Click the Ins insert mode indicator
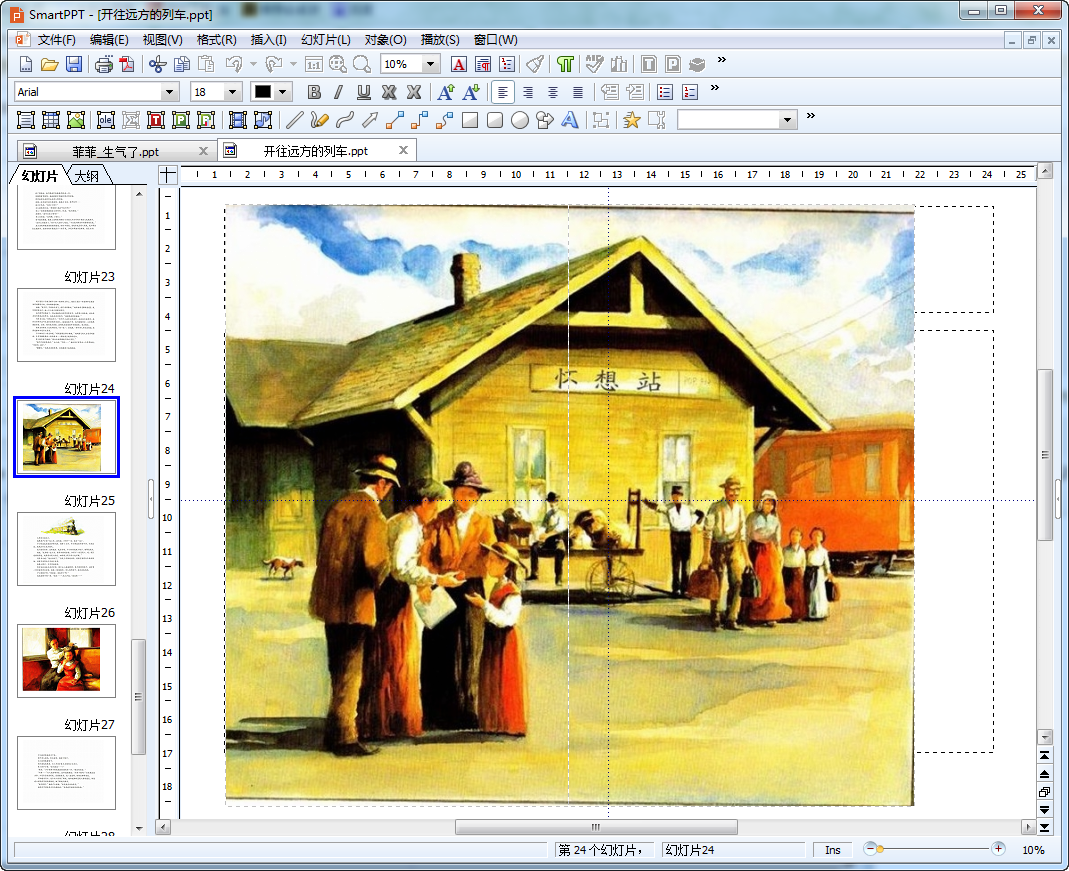The image size is (1069, 871). (x=832, y=850)
